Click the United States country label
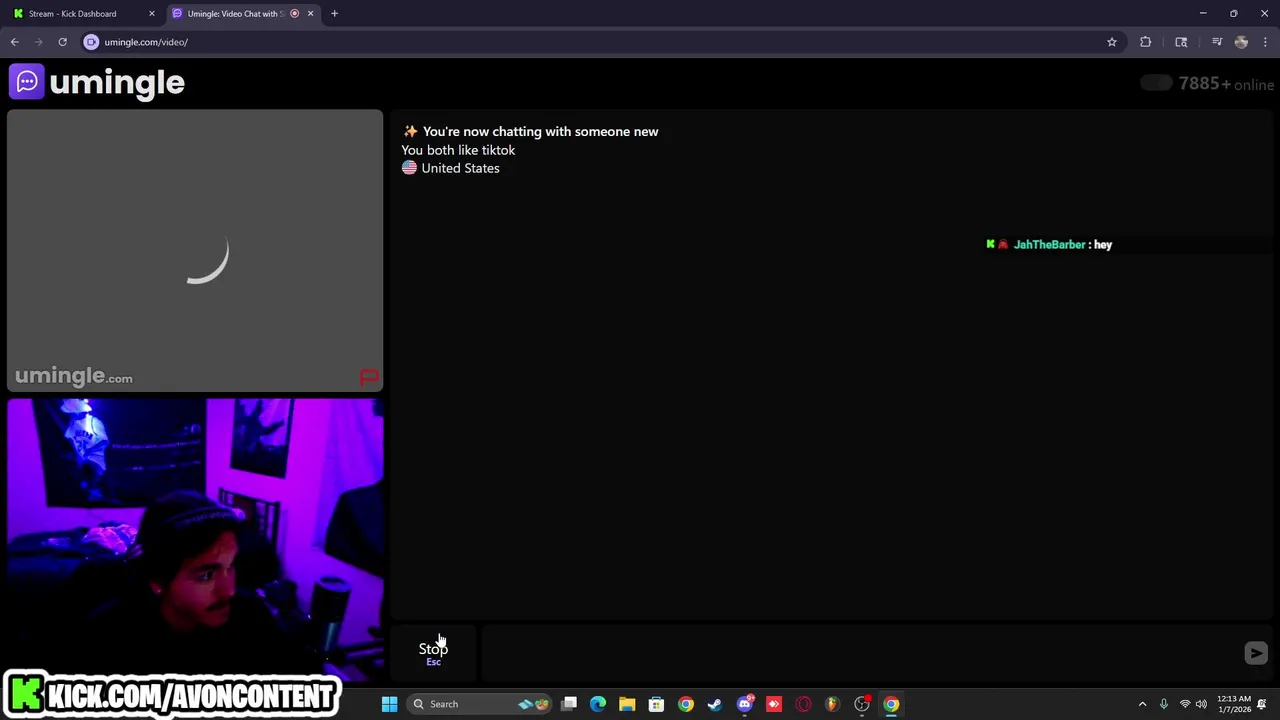1280x720 pixels. pyautogui.click(x=460, y=168)
